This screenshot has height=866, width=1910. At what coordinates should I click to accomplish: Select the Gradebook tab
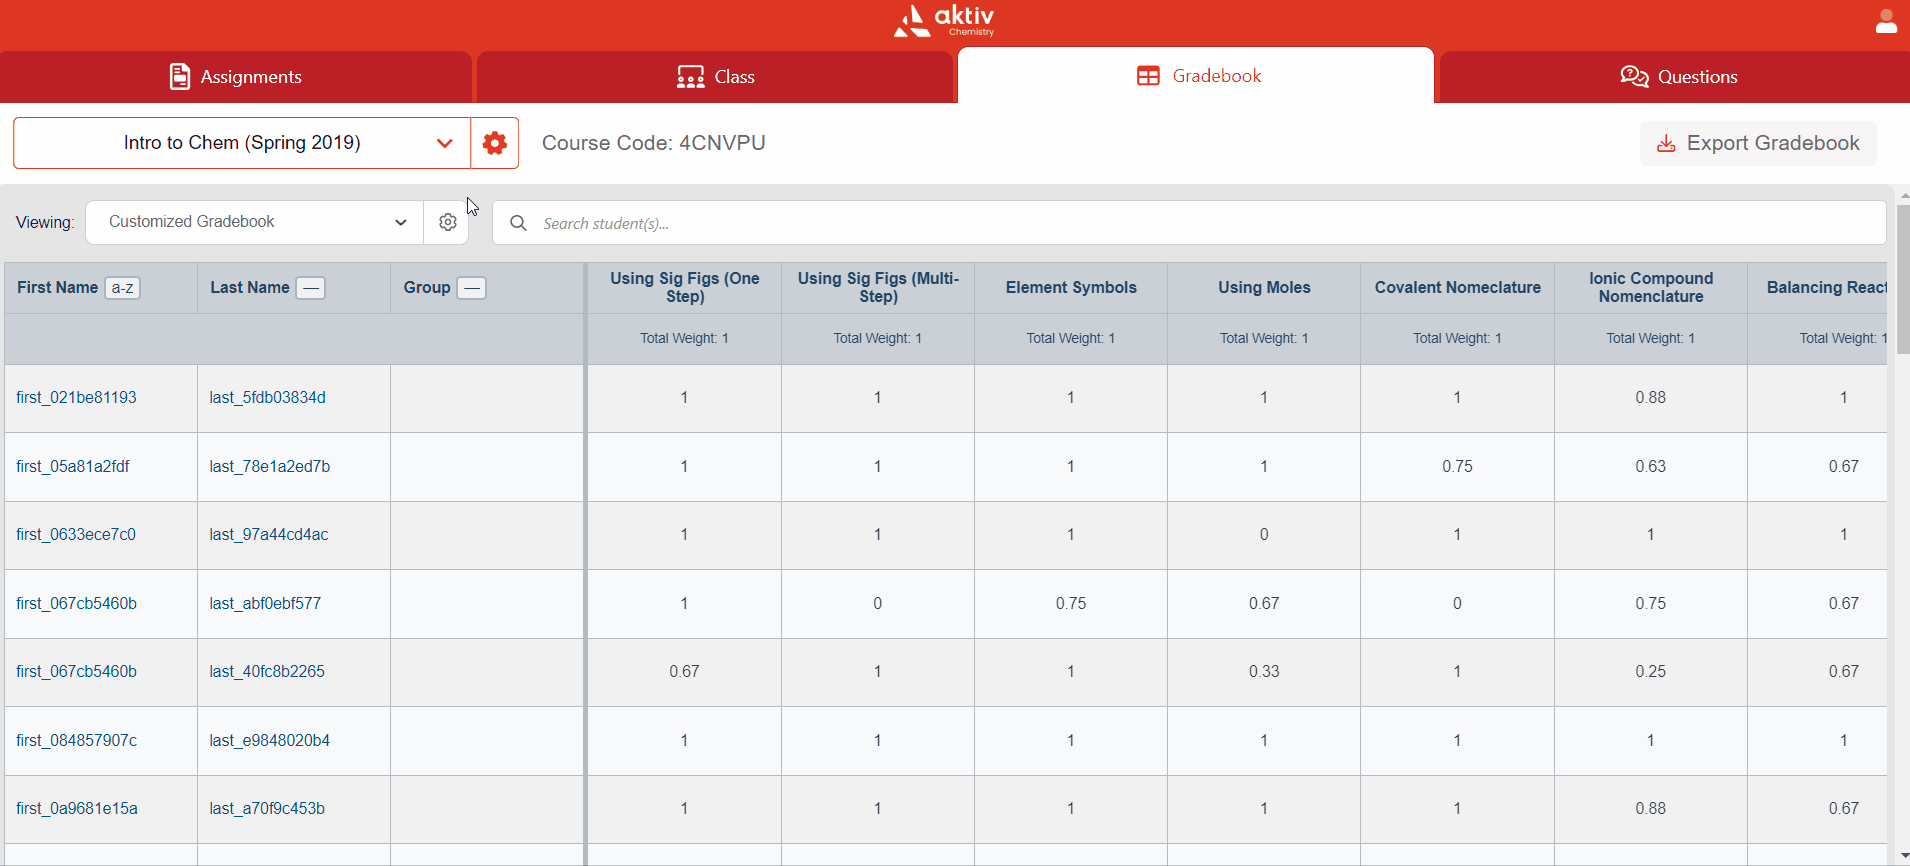(1197, 76)
